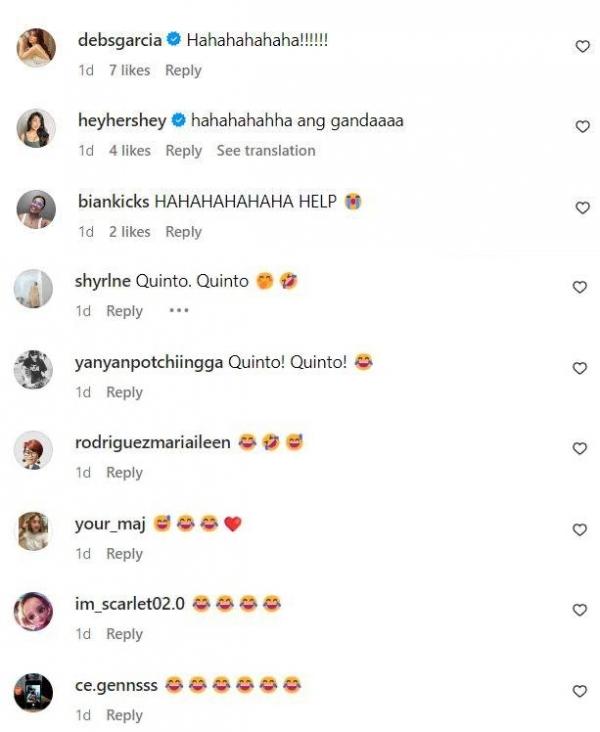Reply to debsgarcia's comment
Screen dimensions: 600x732
coord(183,70)
